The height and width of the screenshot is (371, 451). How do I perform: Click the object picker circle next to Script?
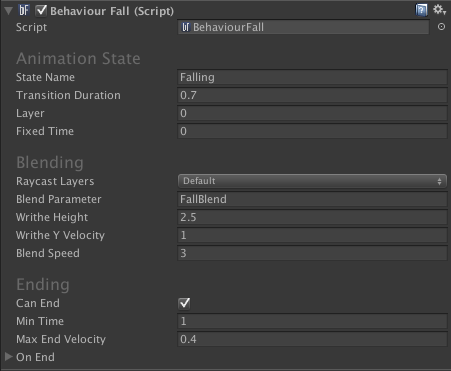[441, 27]
